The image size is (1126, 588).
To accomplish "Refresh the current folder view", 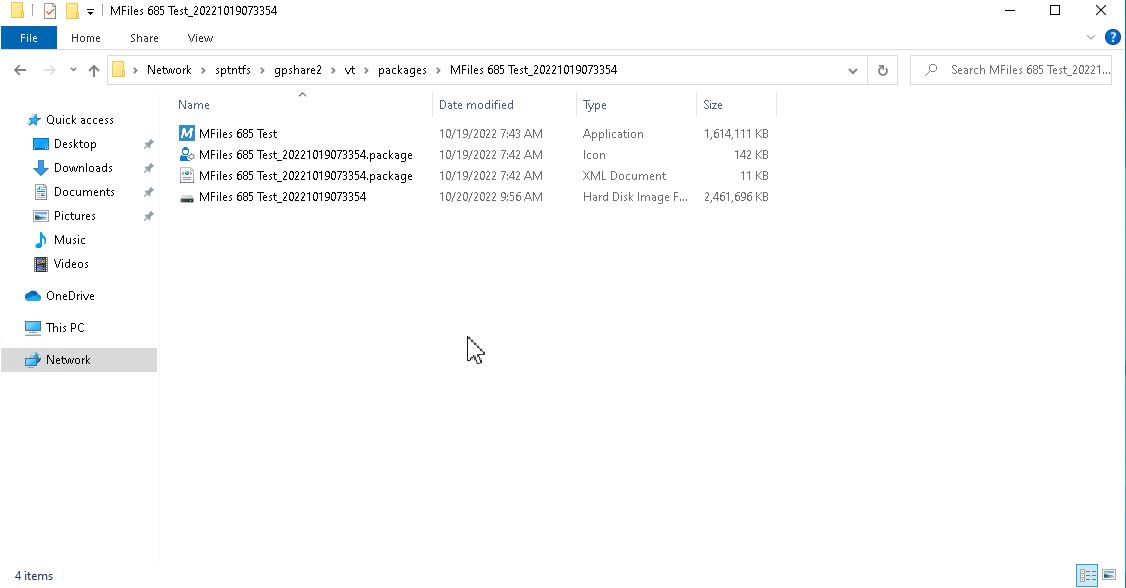I will [x=883, y=70].
